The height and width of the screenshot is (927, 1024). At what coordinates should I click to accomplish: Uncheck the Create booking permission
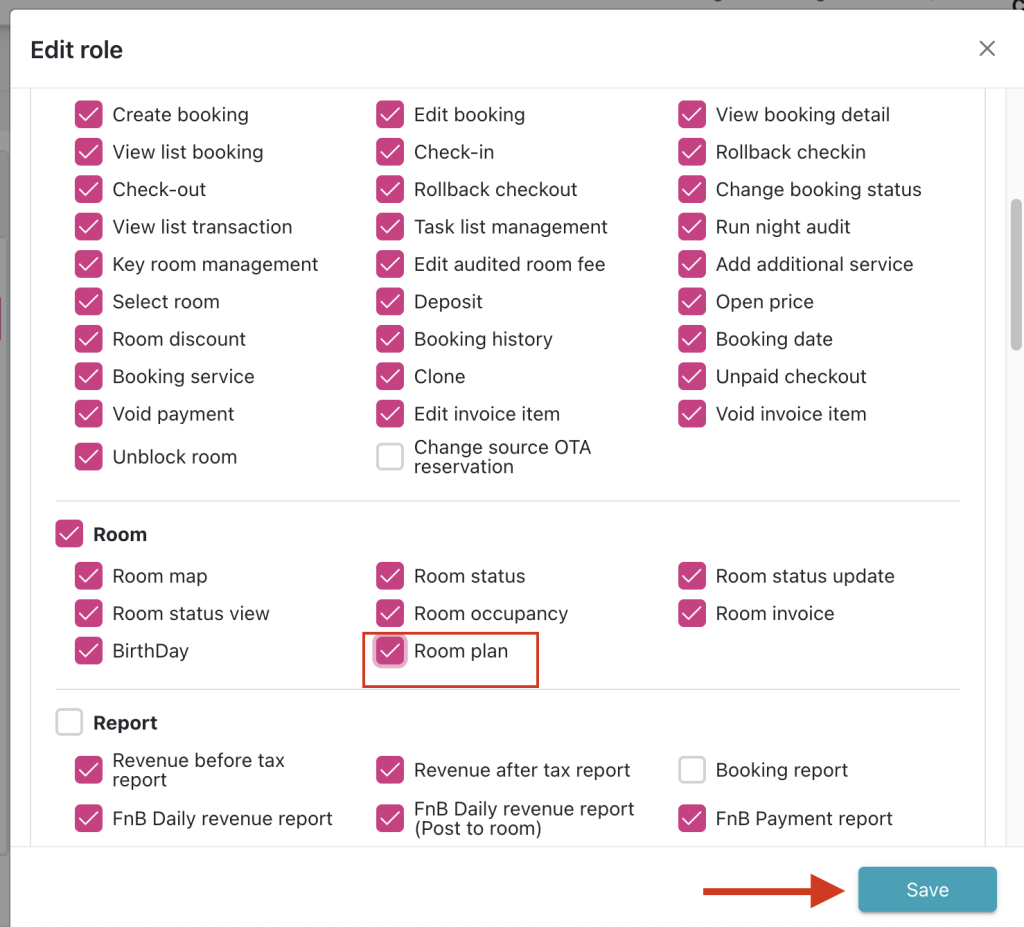(x=89, y=115)
